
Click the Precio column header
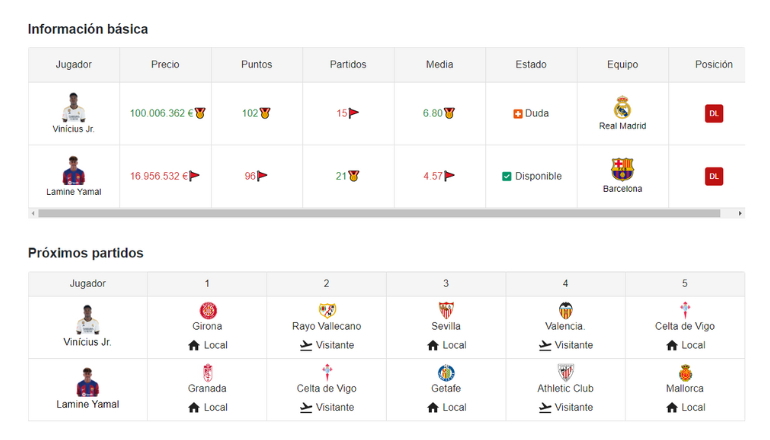[165, 64]
